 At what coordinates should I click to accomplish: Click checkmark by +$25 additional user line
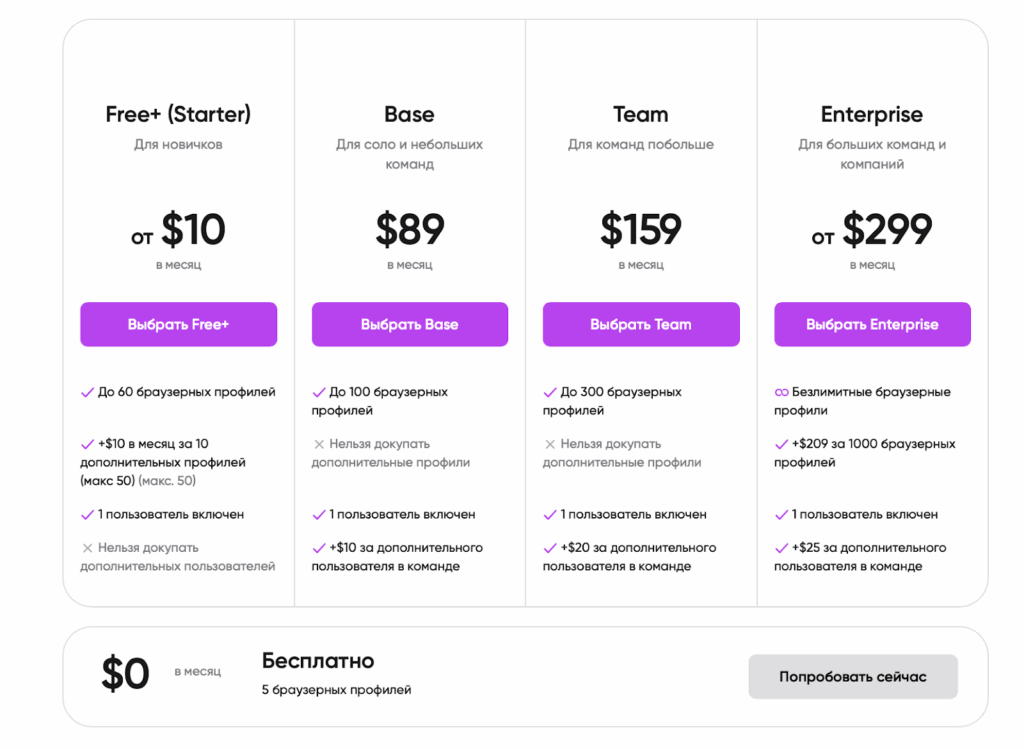pos(782,548)
